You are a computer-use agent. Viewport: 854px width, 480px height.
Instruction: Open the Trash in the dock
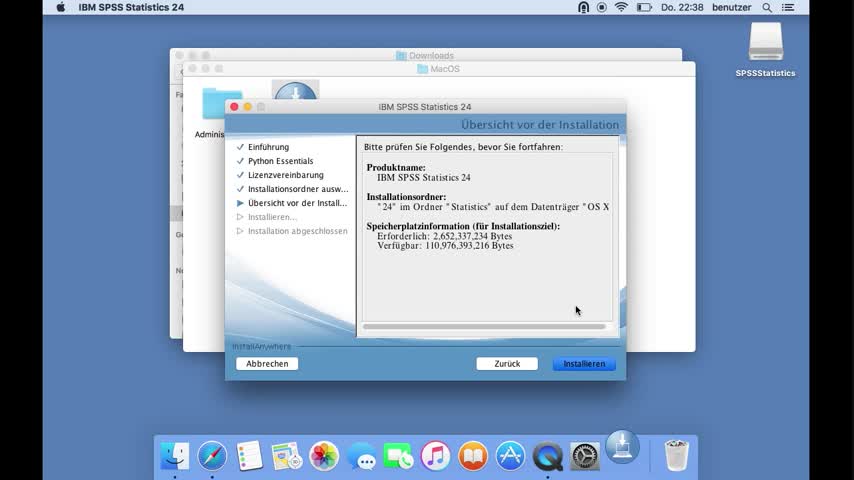click(x=677, y=456)
